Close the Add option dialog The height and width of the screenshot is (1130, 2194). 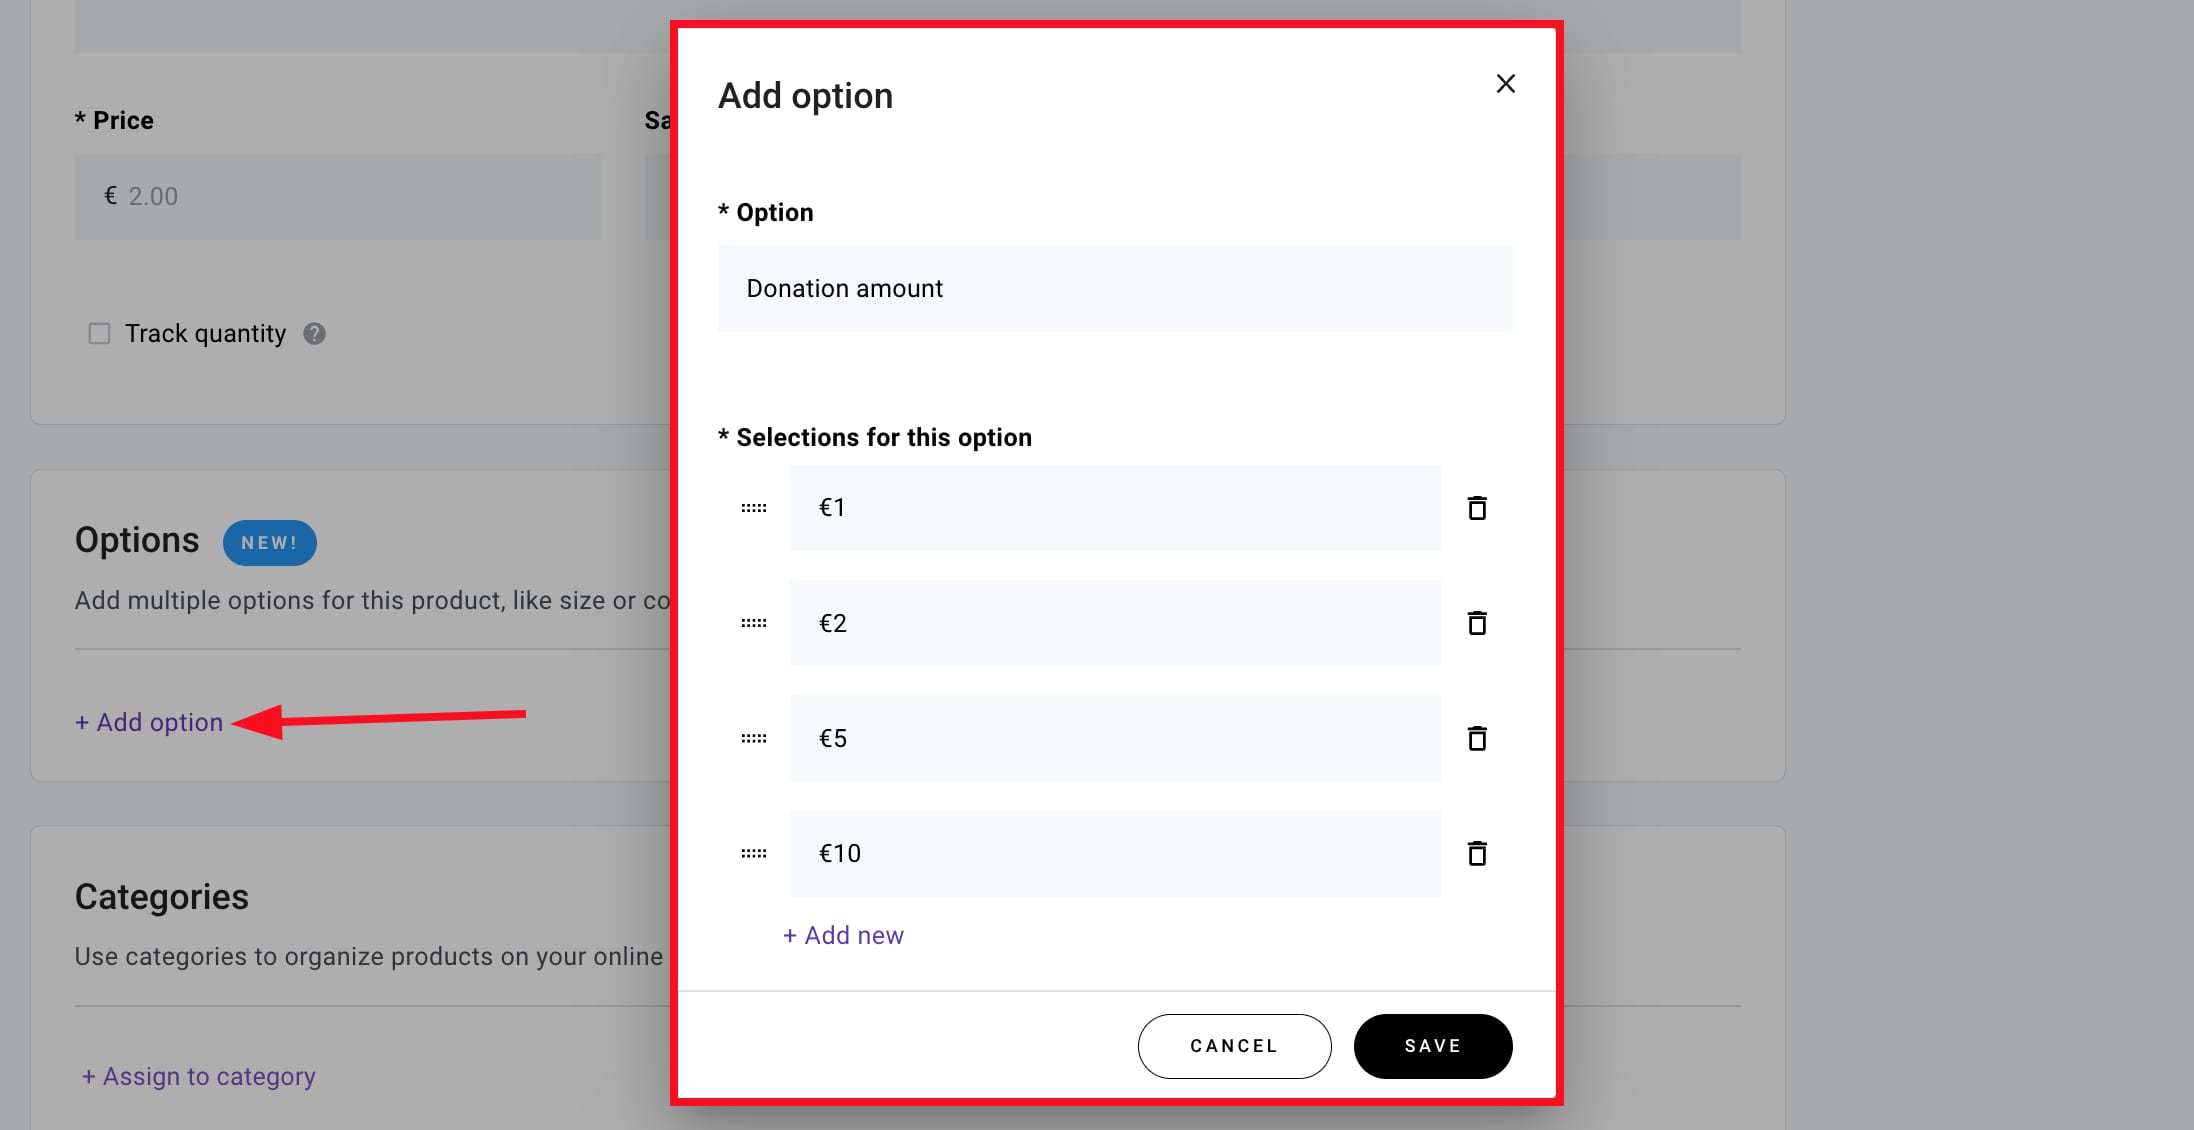(1505, 84)
